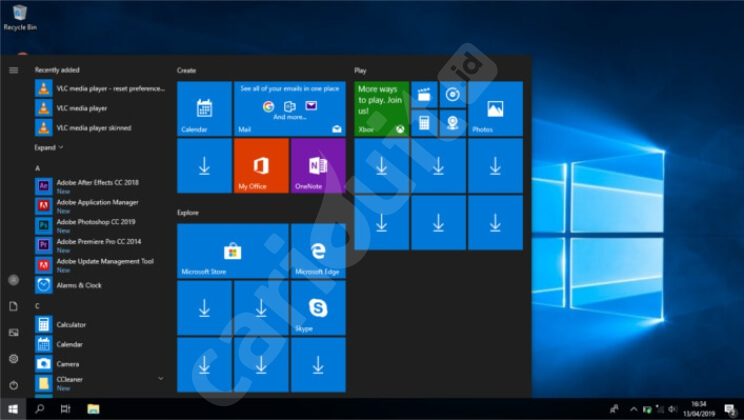
Task: Open Adobe Application Manager
Action: pyautogui.click(x=100, y=206)
